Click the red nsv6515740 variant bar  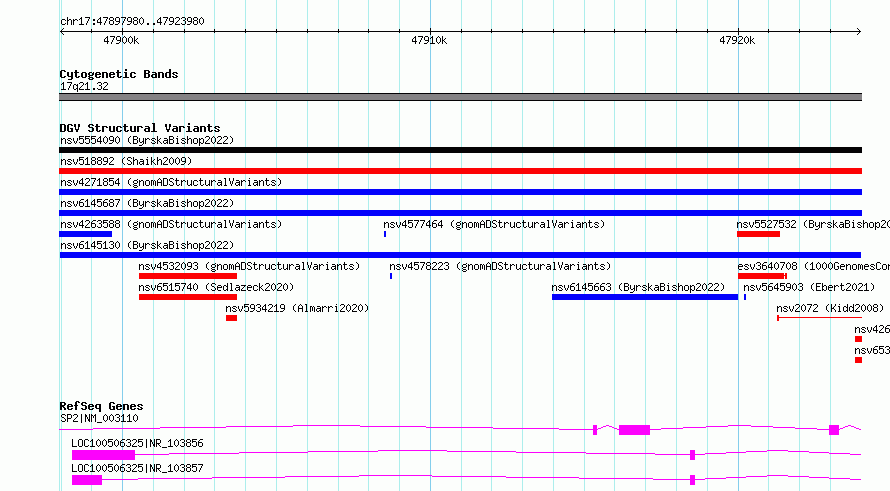[188, 297]
